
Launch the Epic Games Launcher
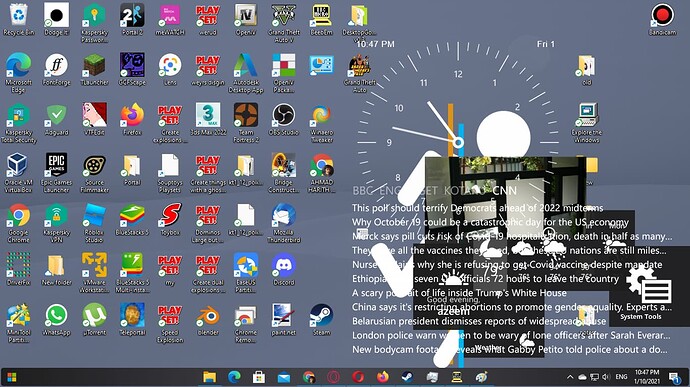(x=56, y=173)
